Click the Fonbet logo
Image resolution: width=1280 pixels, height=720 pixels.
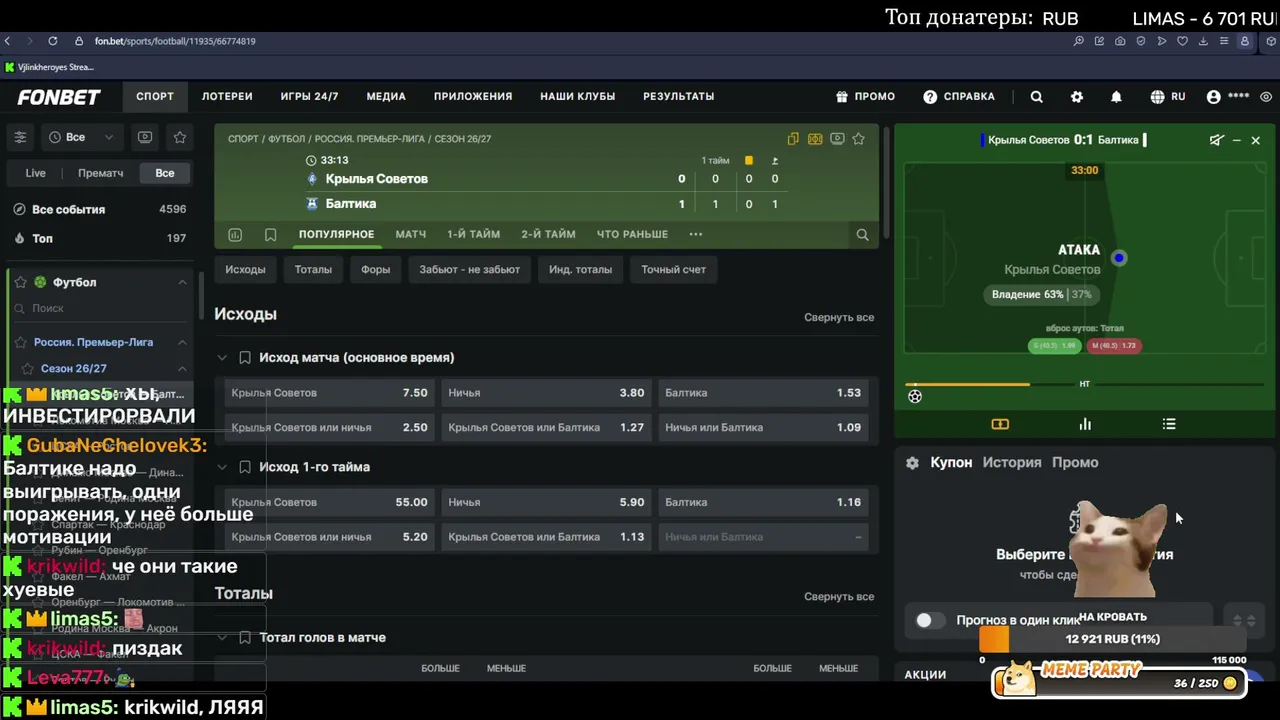pos(59,97)
